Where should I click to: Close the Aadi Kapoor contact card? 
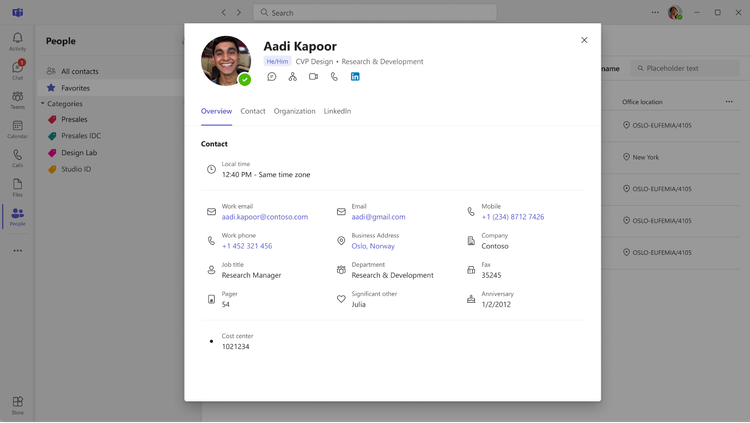coord(584,40)
